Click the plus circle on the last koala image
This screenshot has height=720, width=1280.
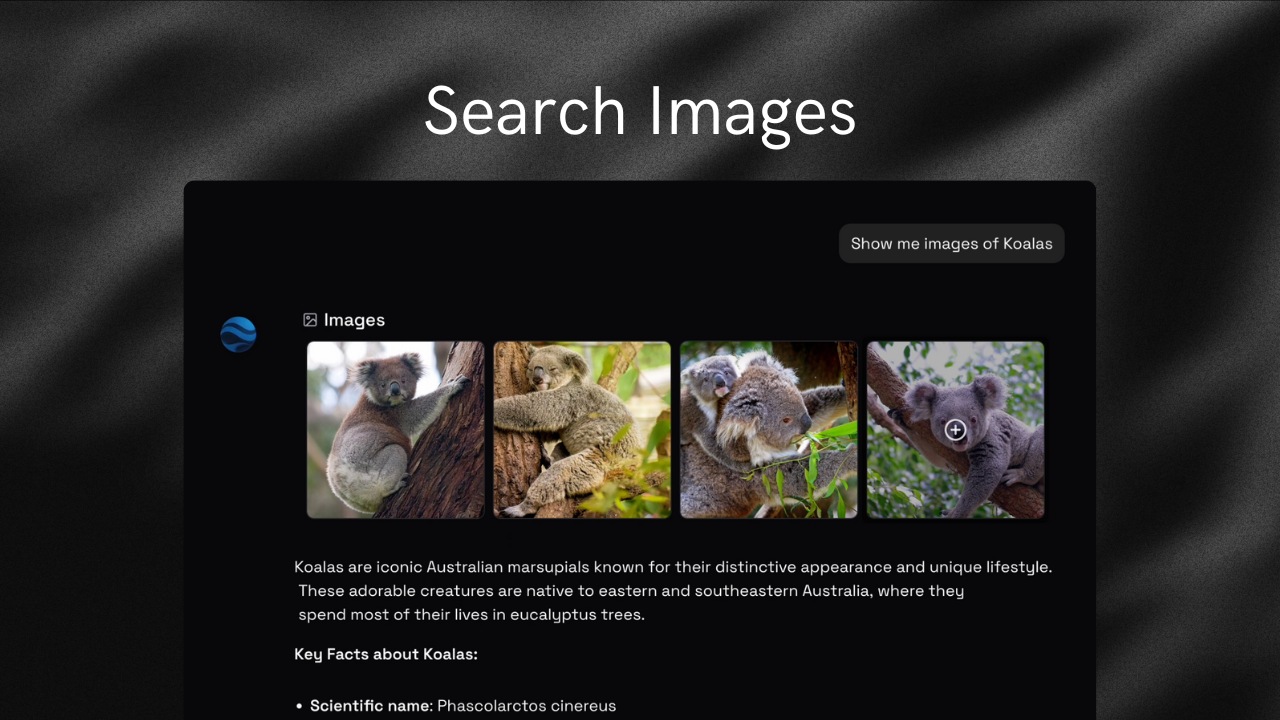coord(955,430)
